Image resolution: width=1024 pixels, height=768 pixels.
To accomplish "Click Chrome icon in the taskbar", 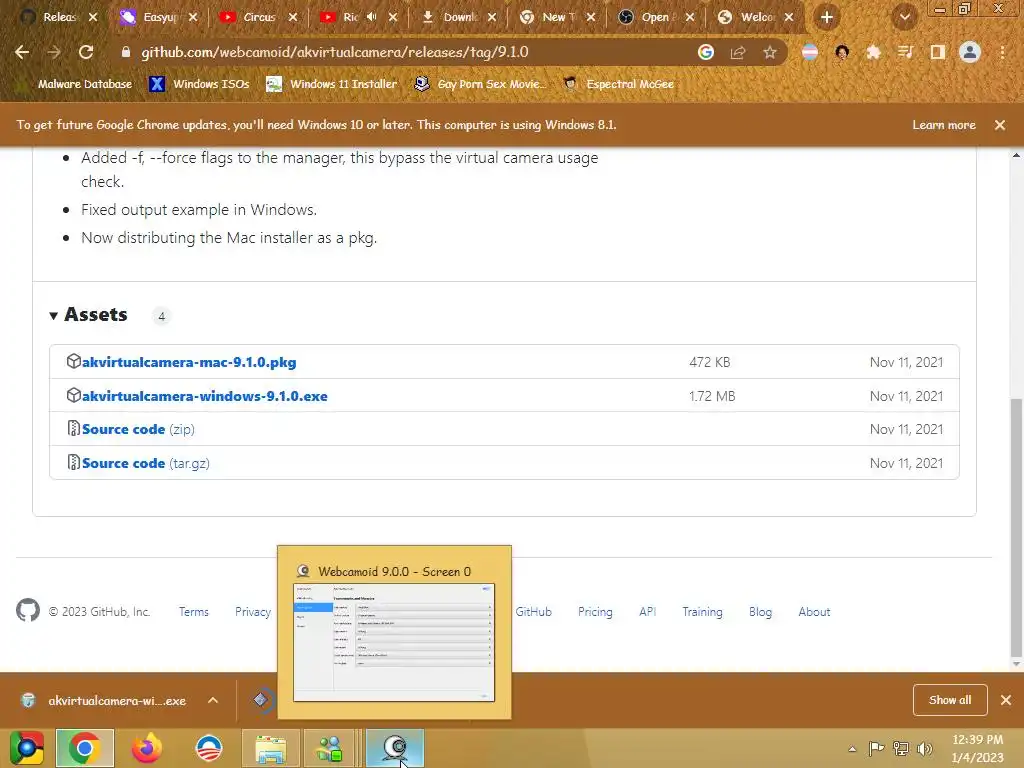I will coord(85,748).
